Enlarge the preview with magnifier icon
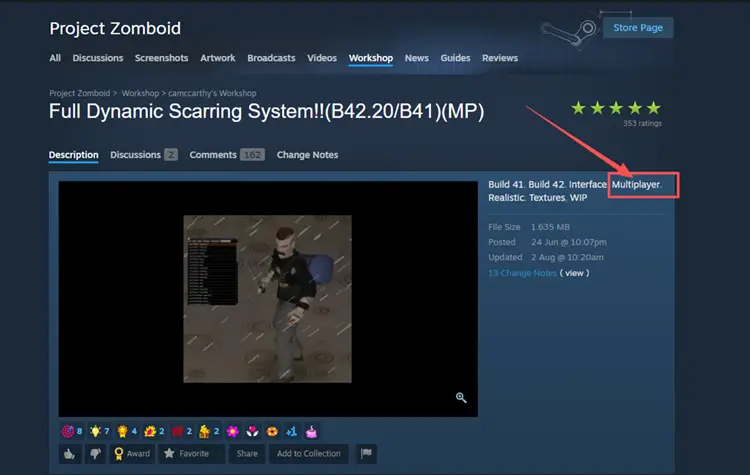This screenshot has height=475, width=750. 461,398
